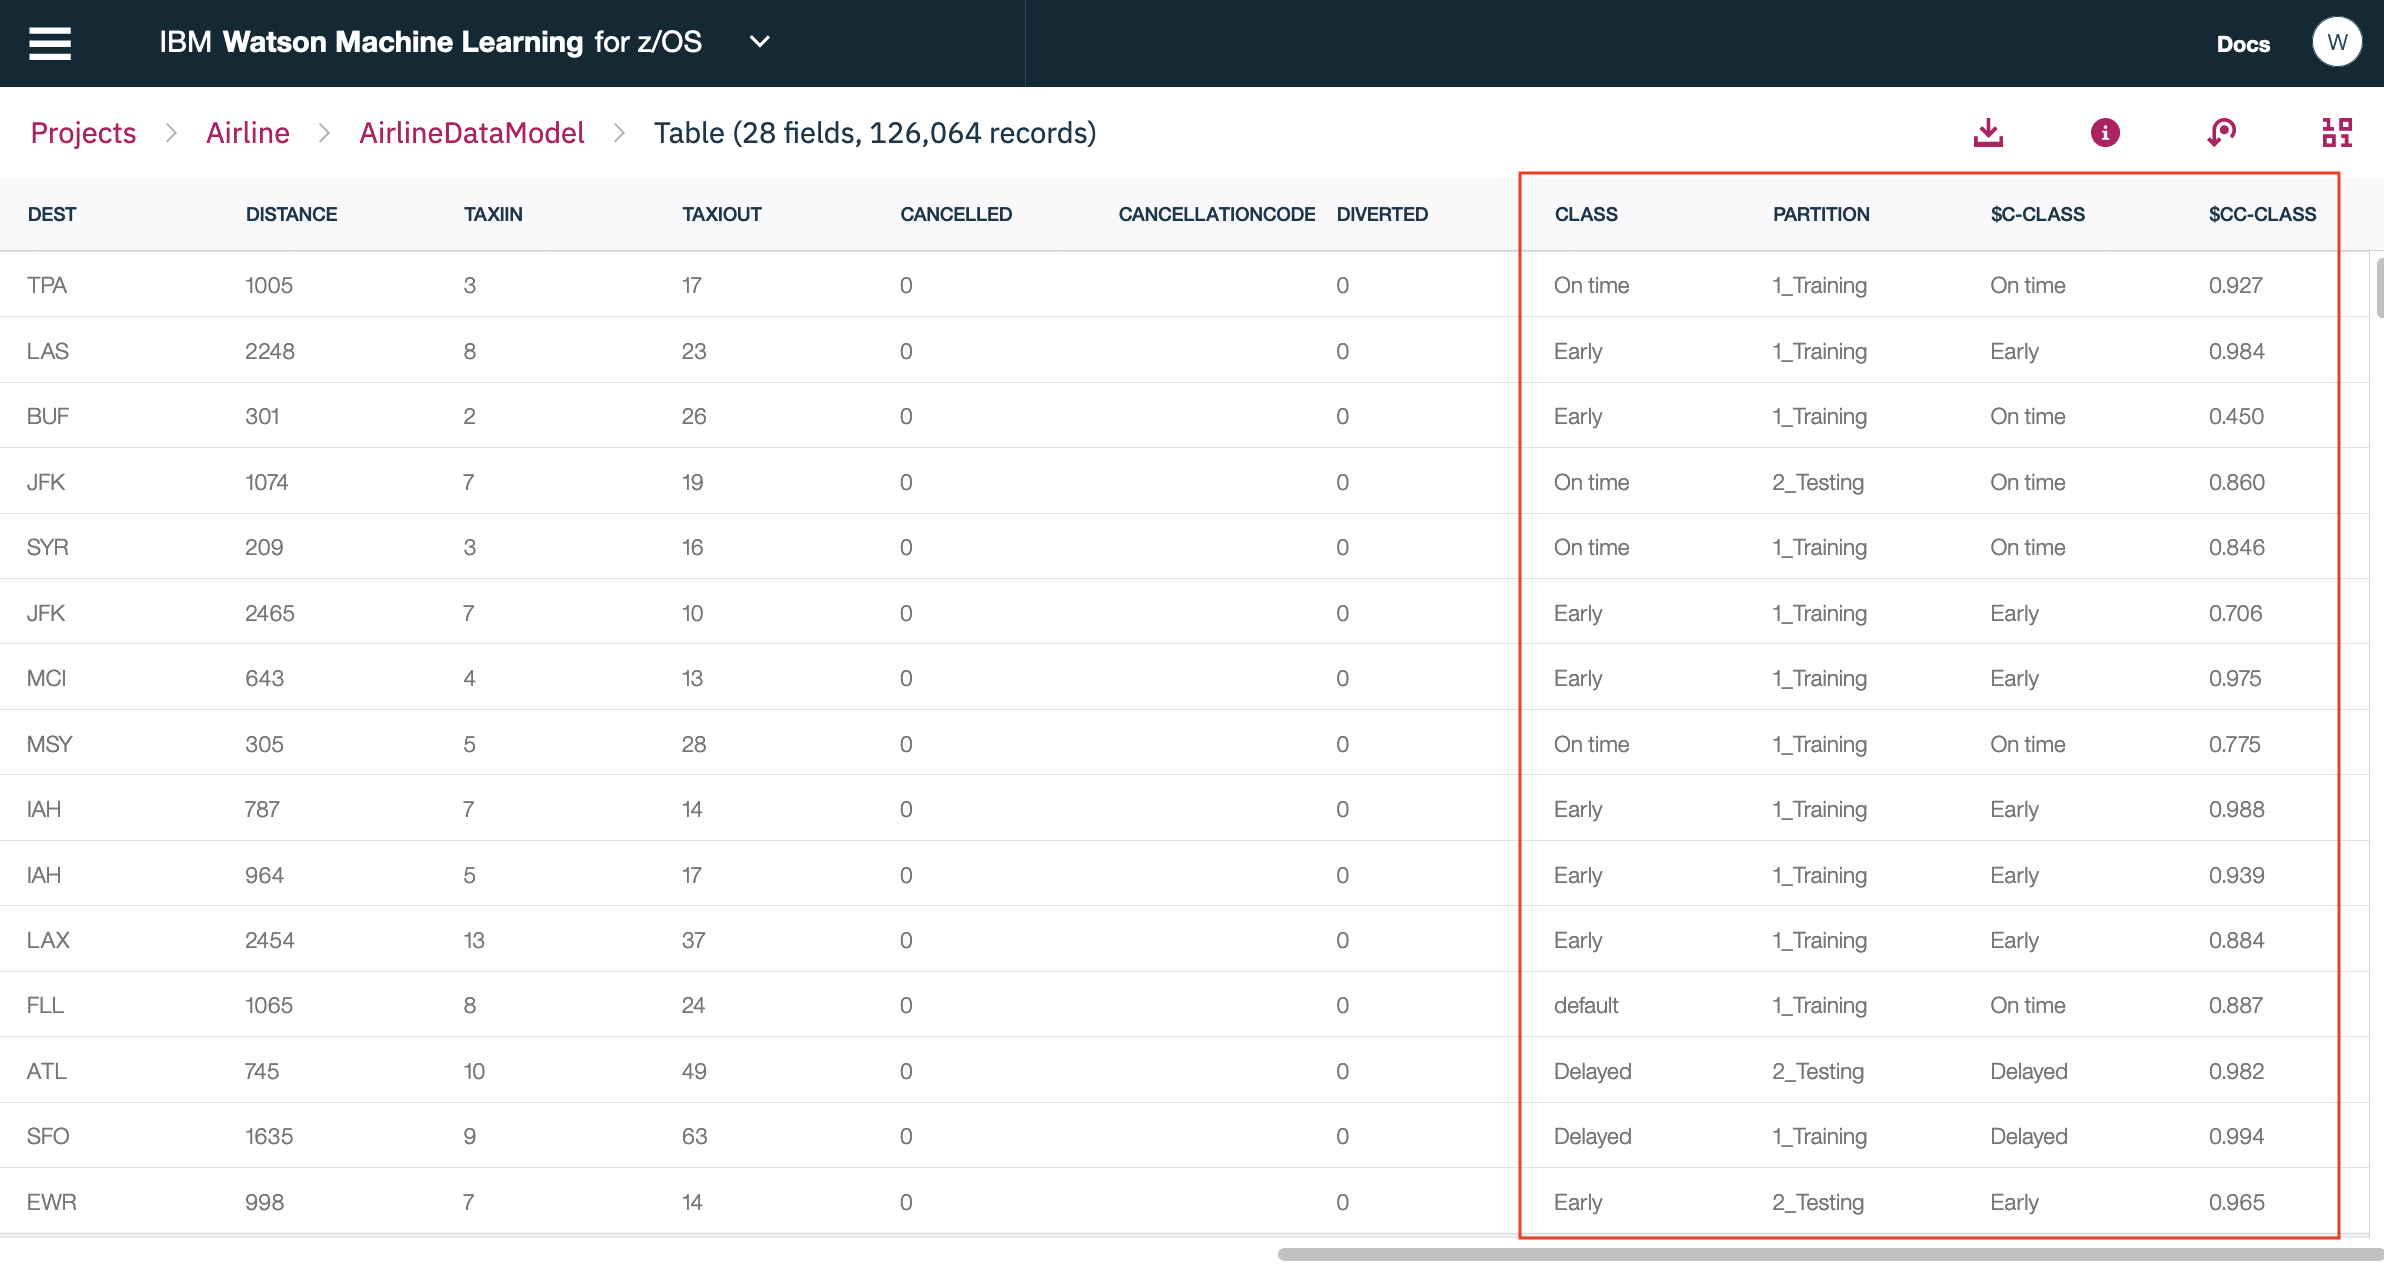Select the MSY destination cell
The width and height of the screenshot is (2384, 1280).
coord(50,744)
